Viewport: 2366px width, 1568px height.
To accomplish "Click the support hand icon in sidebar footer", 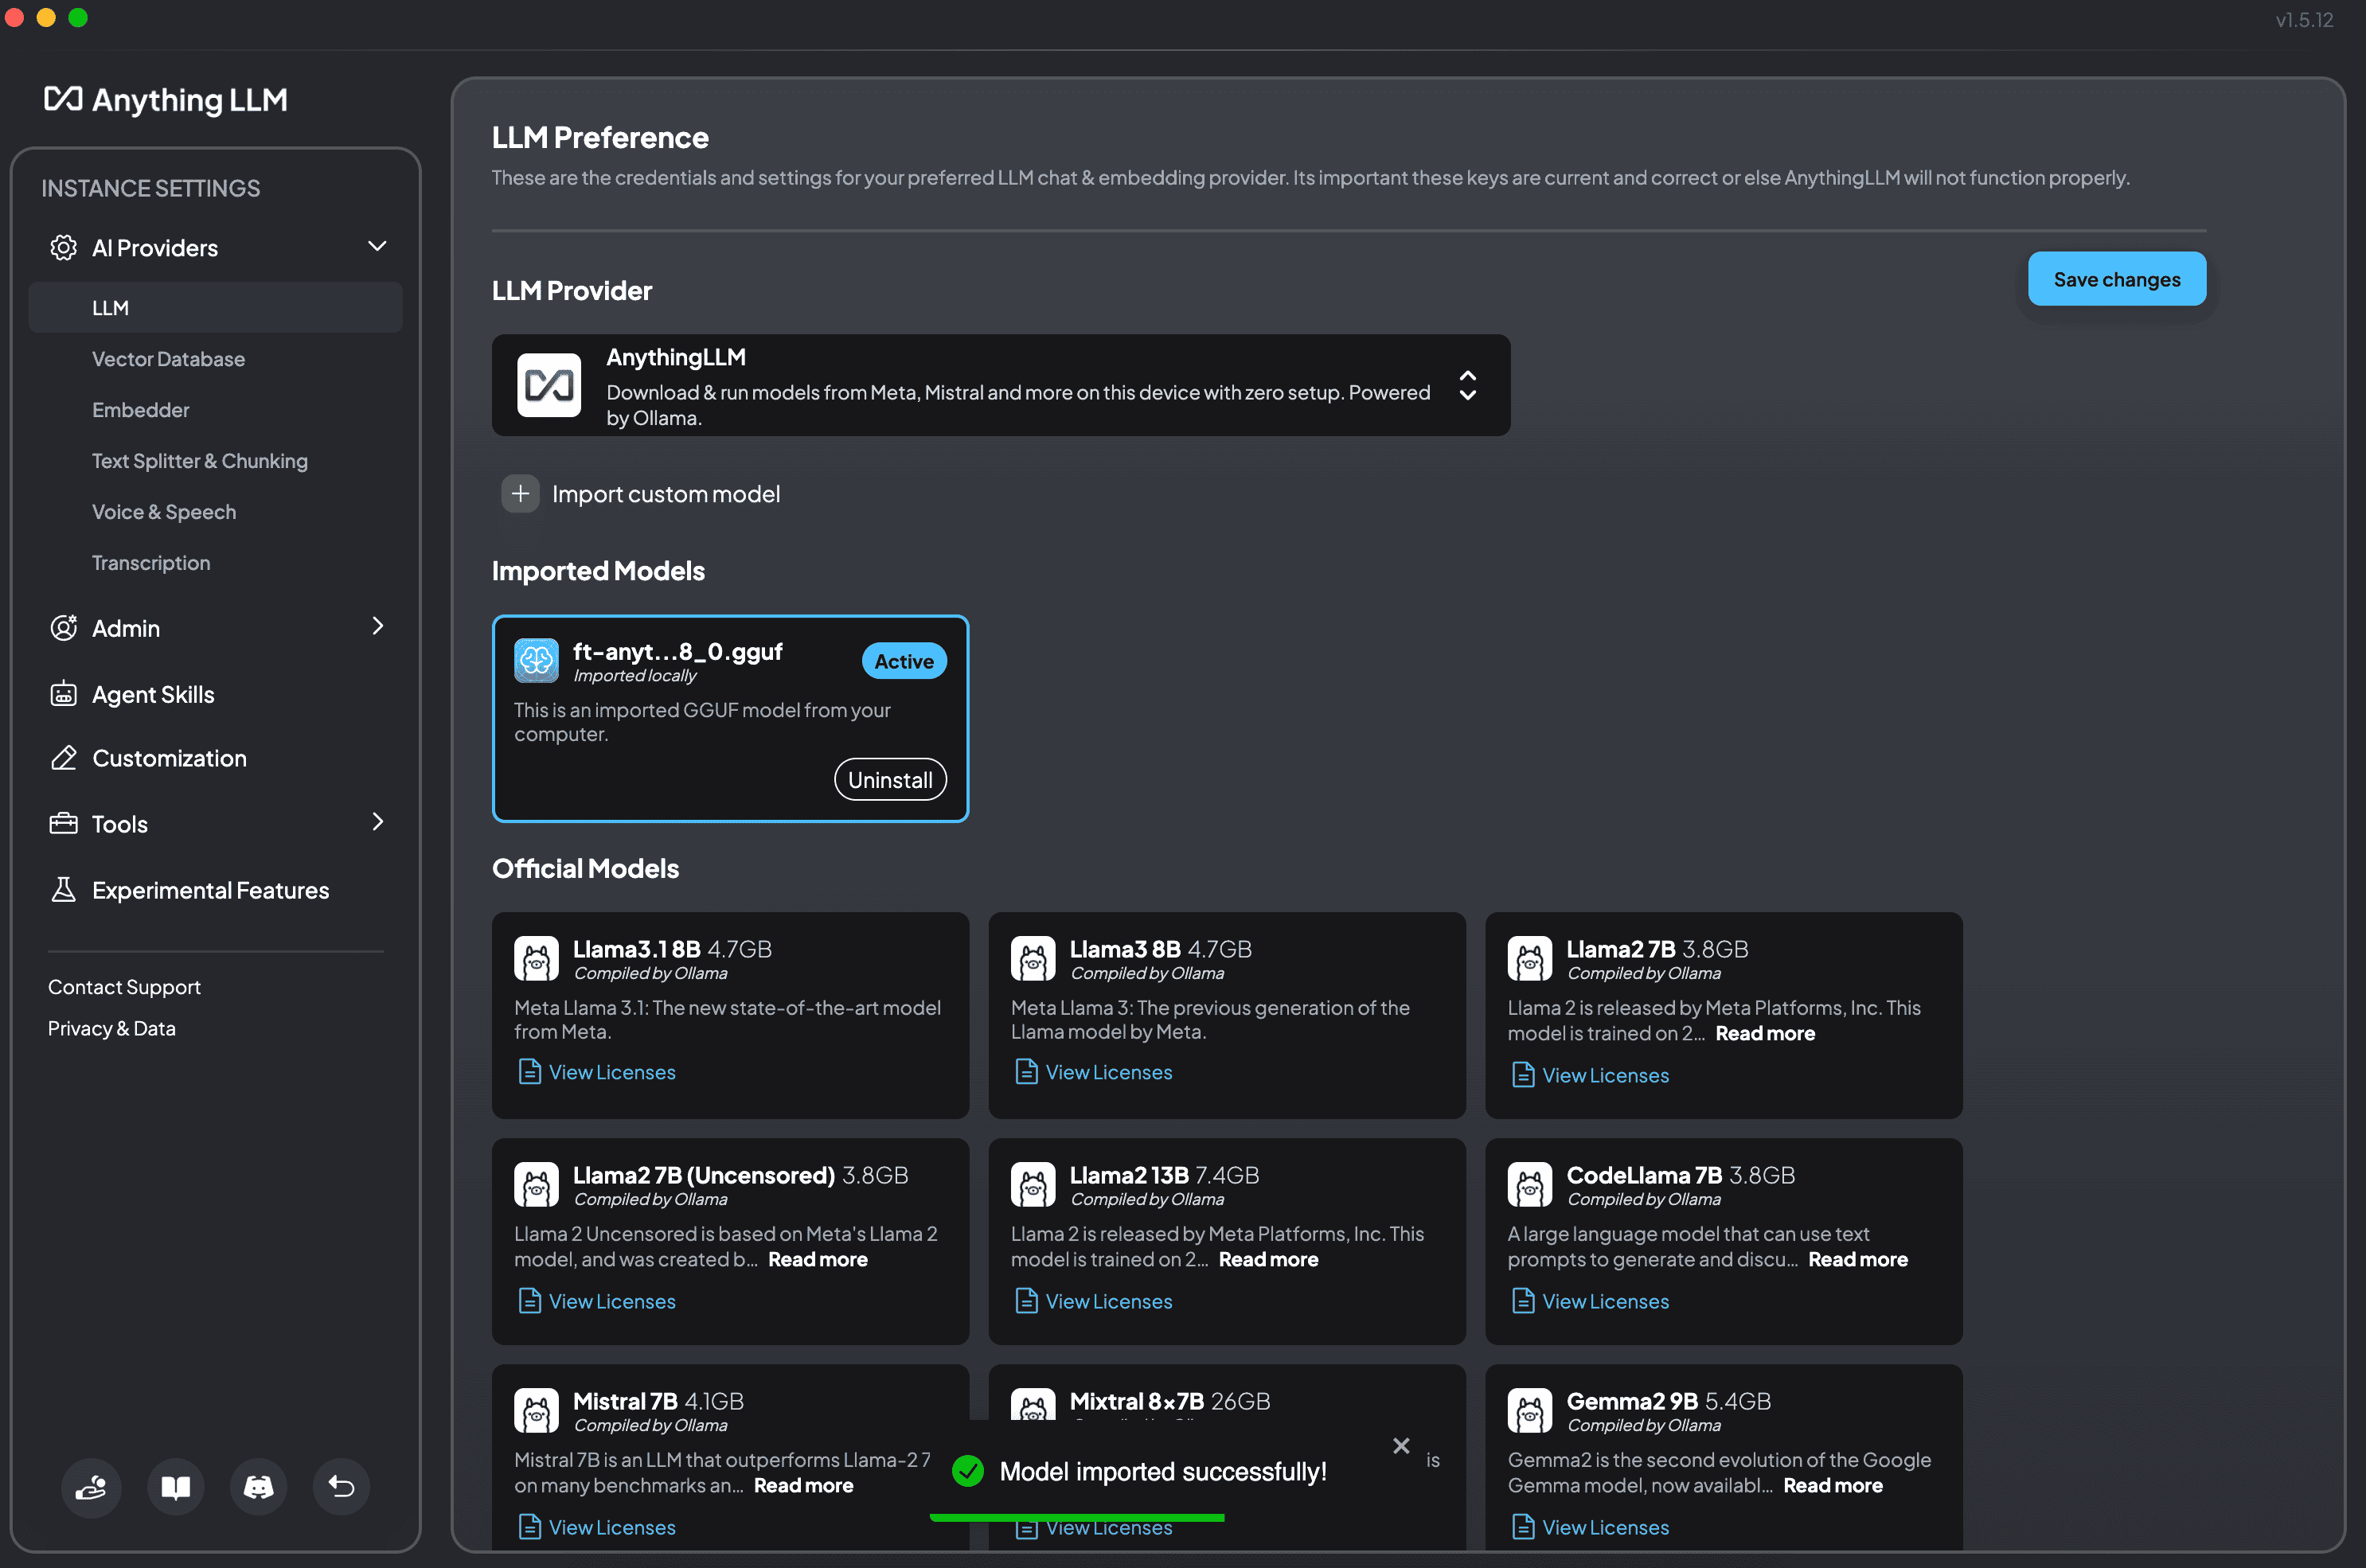I will (91, 1487).
